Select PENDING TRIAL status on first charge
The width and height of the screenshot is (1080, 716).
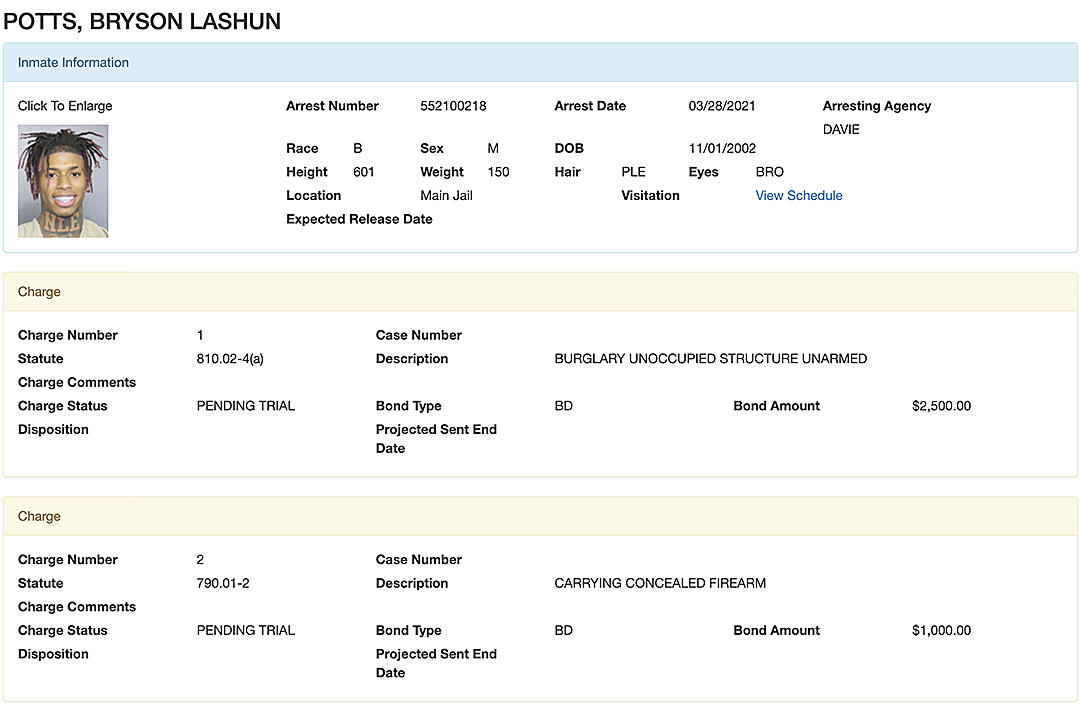coord(246,406)
